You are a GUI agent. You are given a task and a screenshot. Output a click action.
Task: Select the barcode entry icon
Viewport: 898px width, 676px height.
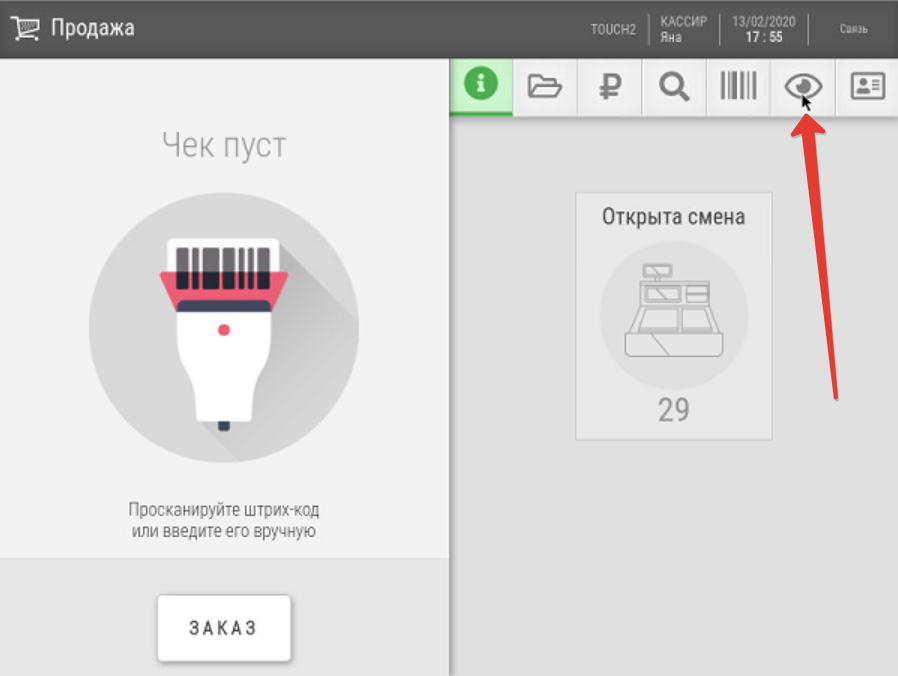(738, 86)
